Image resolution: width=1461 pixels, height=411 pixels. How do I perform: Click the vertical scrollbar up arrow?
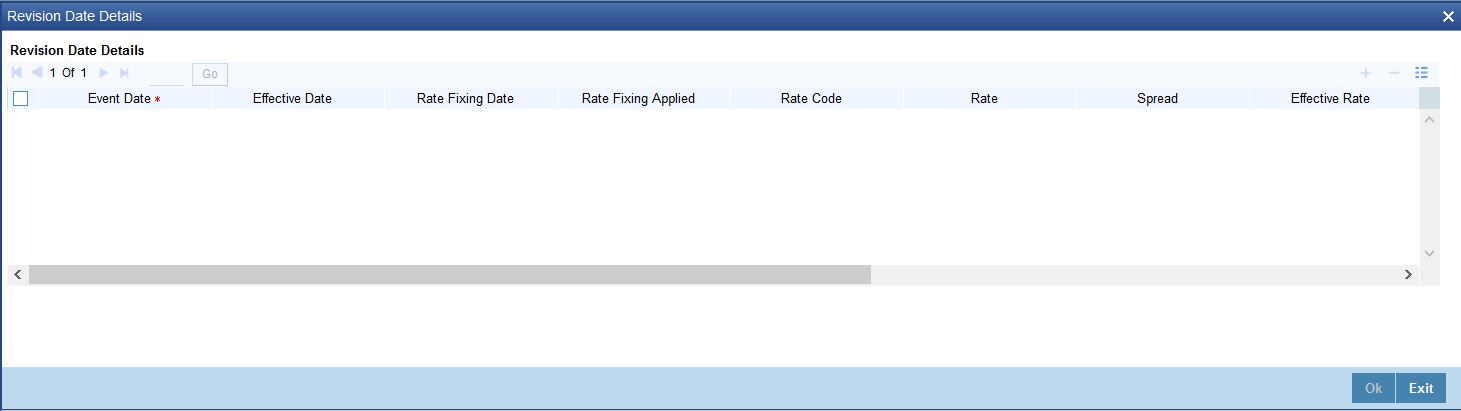tap(1429, 120)
